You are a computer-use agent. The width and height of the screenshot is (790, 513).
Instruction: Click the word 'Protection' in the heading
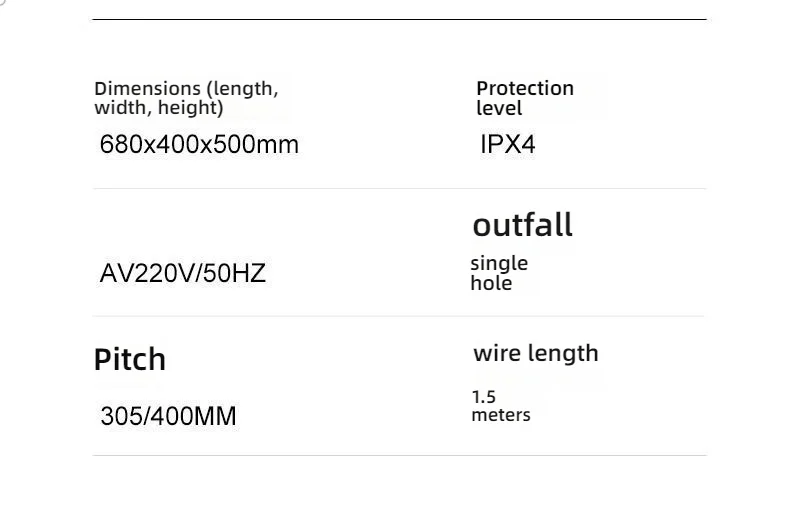point(525,89)
